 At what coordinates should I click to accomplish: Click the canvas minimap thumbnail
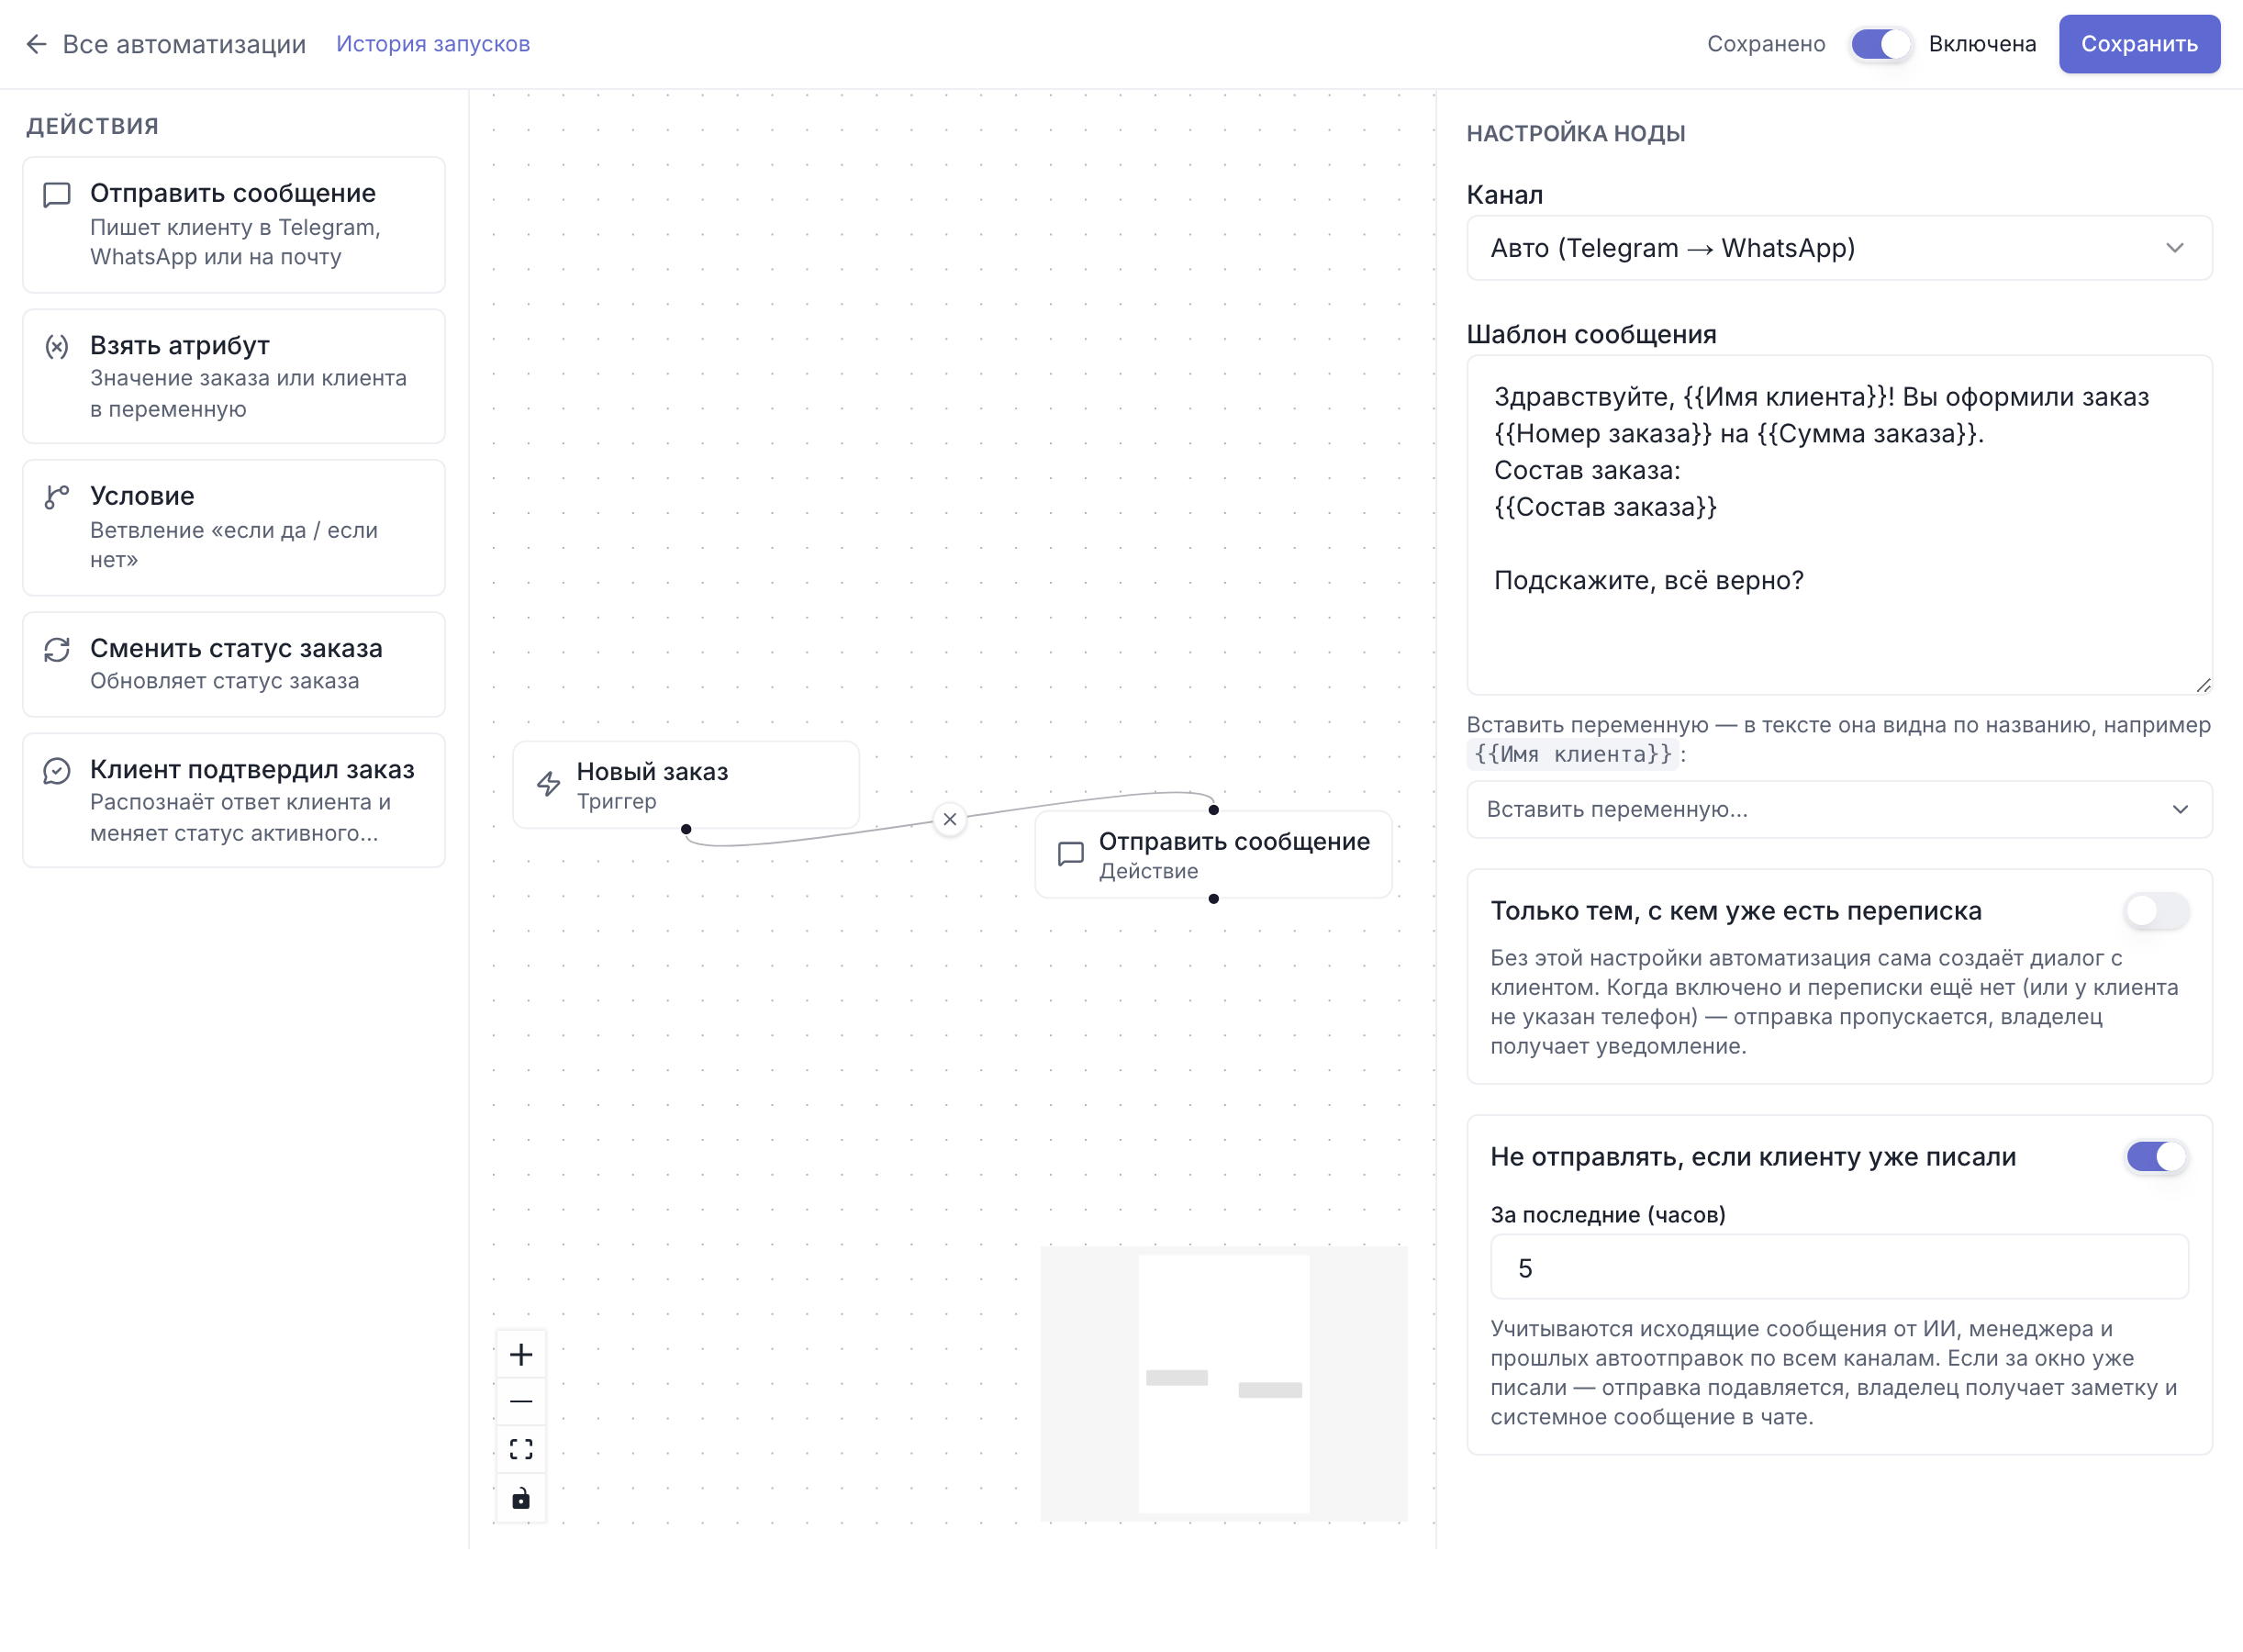[x=1224, y=1383]
